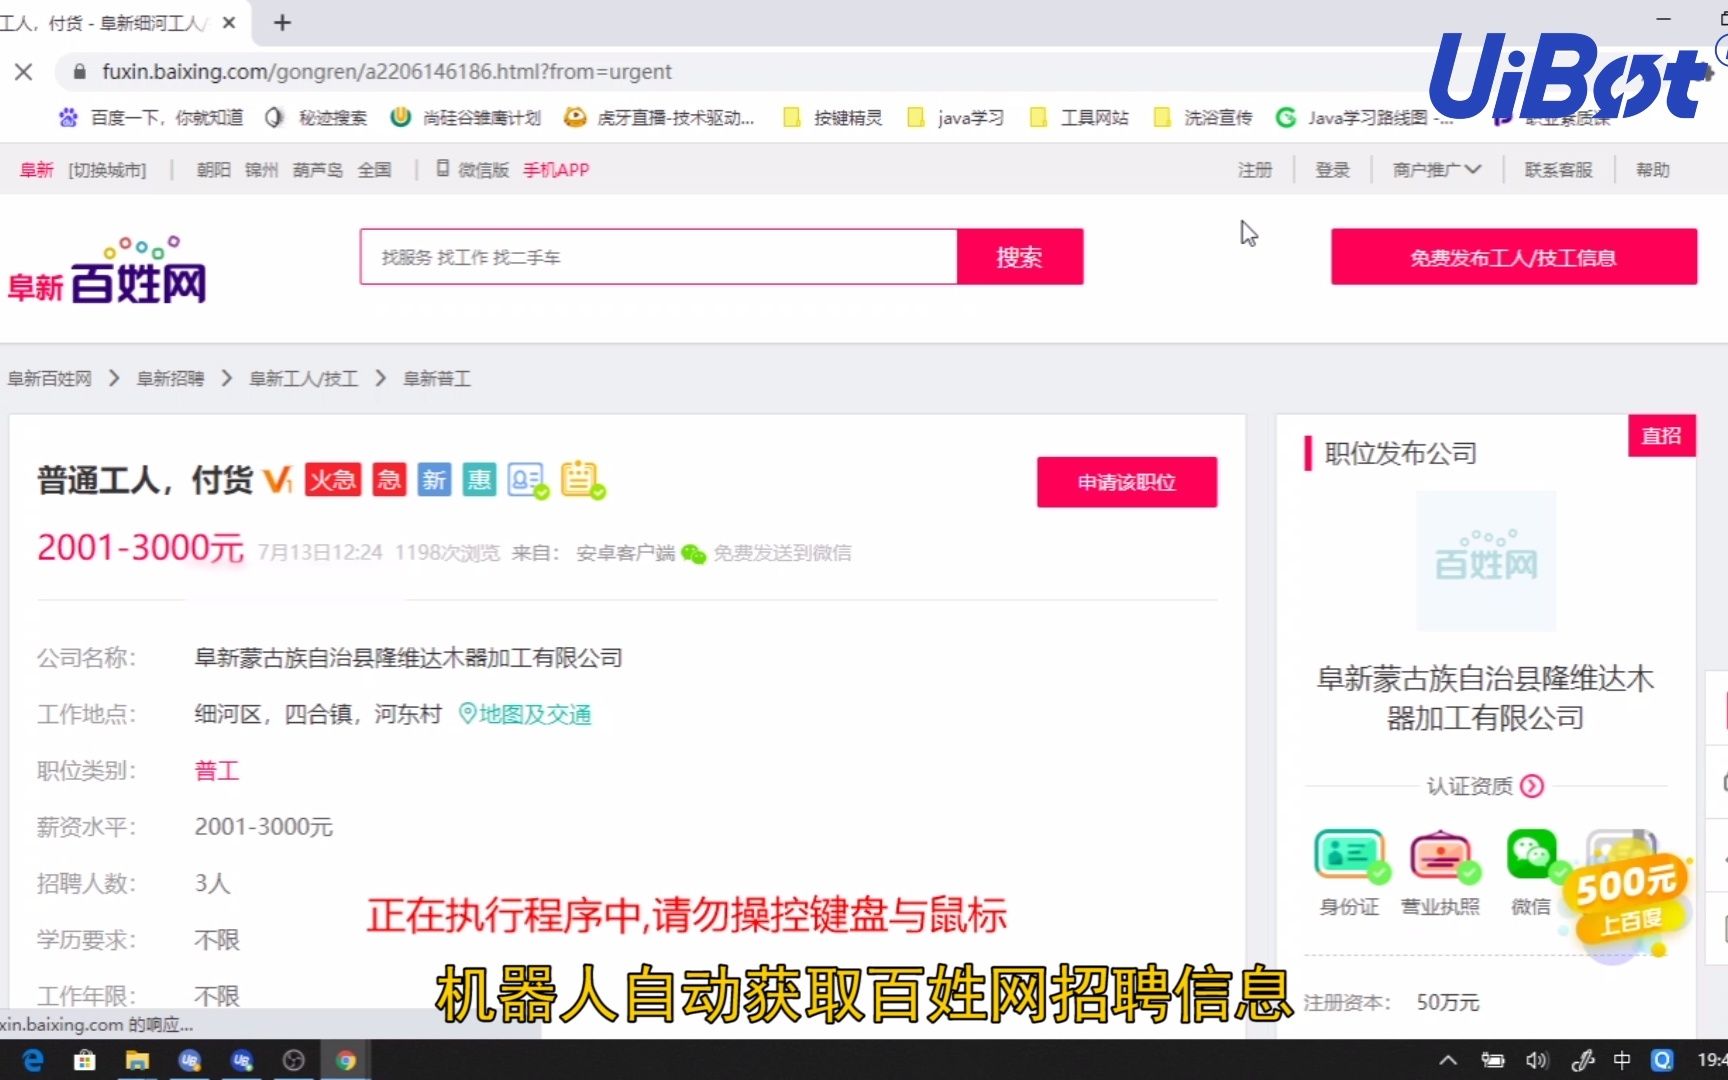Open the 秘迹搜索 bookmark
The width and height of the screenshot is (1728, 1080).
coord(317,118)
